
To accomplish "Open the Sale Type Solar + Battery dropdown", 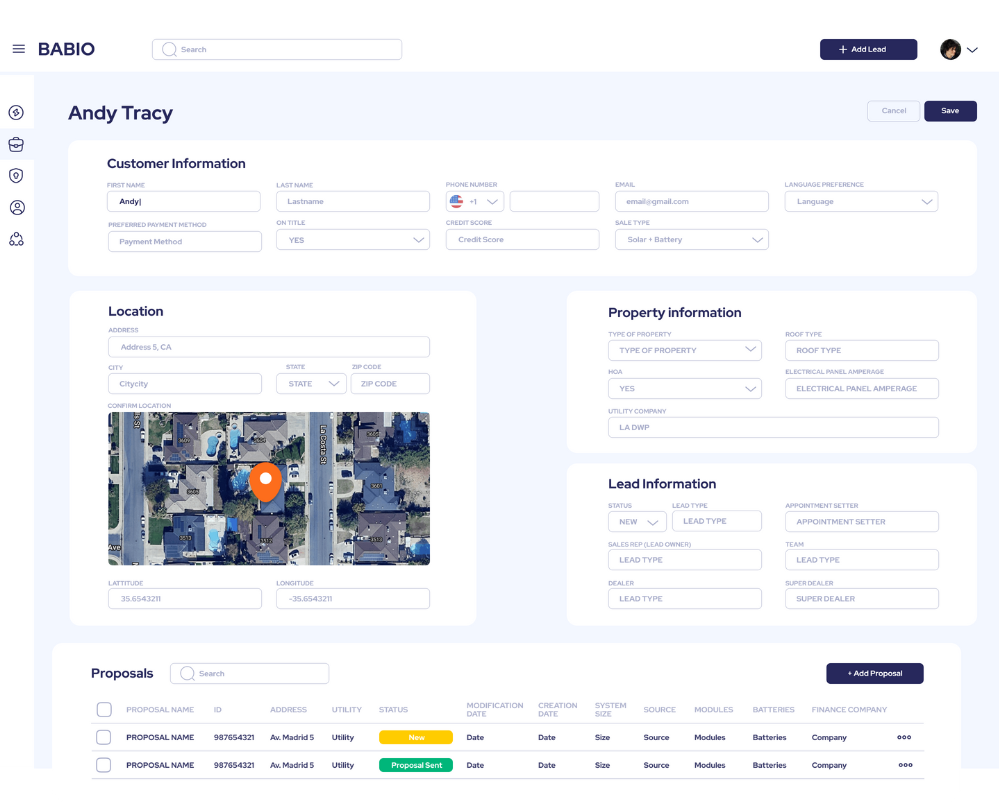I will click(691, 240).
